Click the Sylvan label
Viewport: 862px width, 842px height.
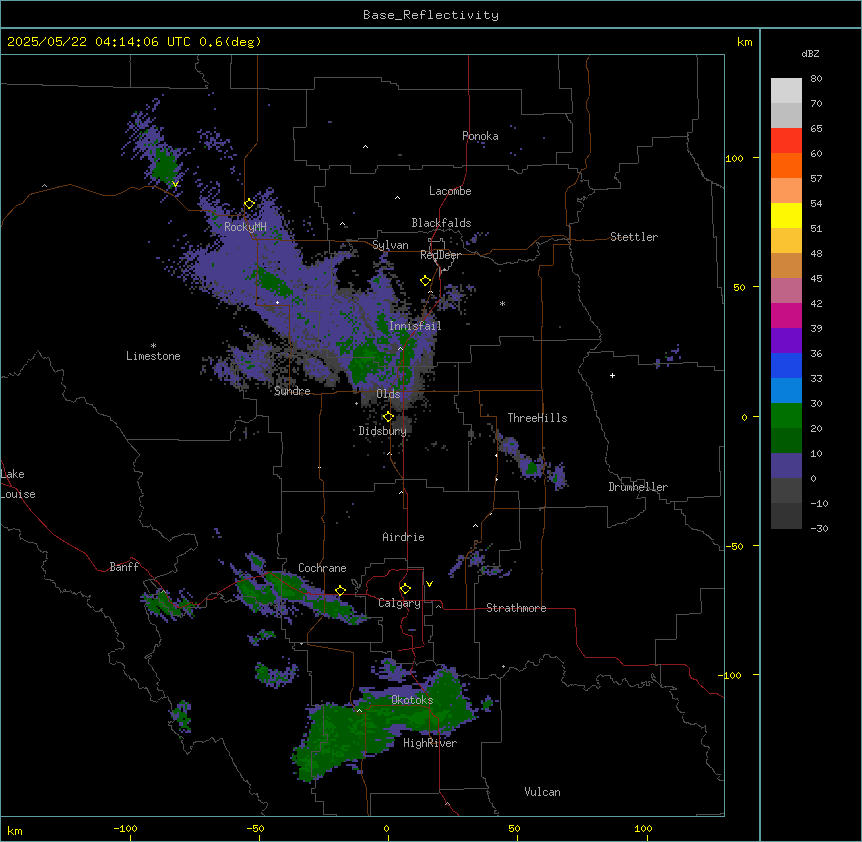[x=390, y=245]
